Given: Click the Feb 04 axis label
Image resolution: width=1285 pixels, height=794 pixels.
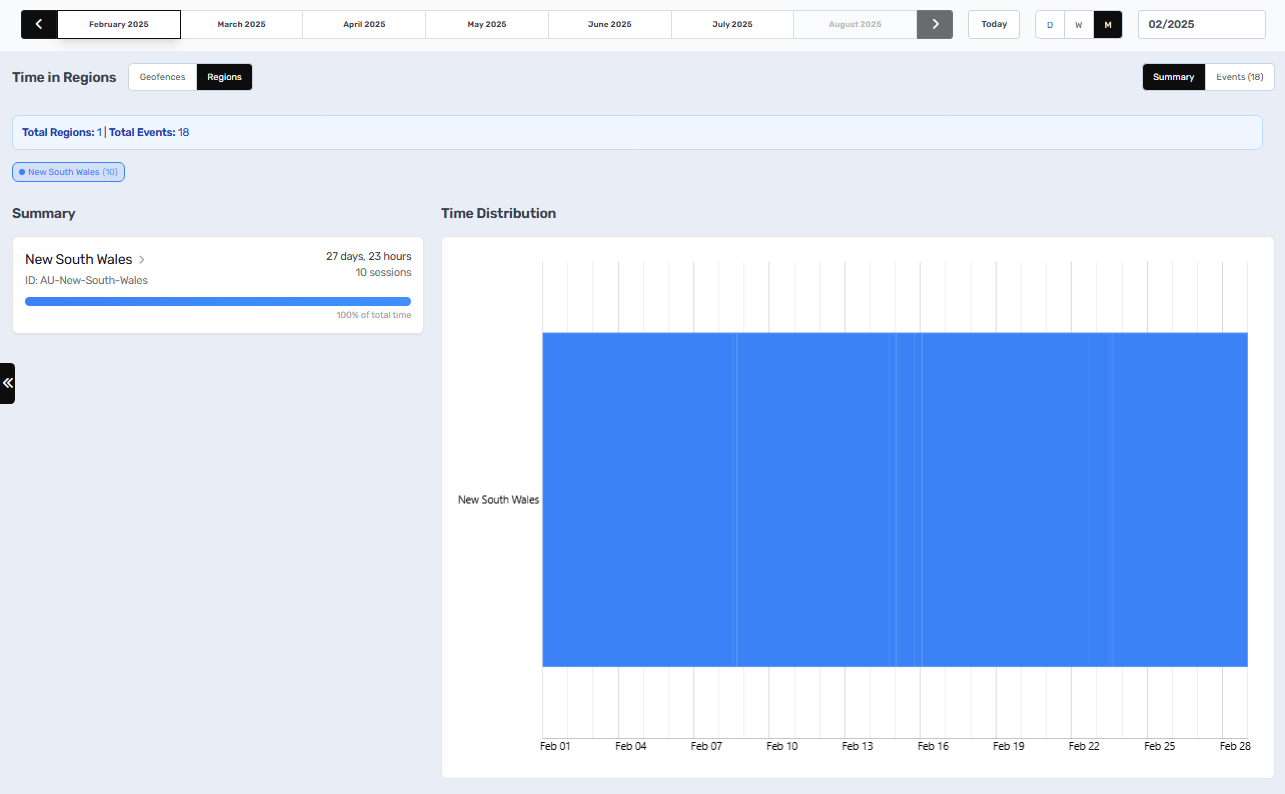Looking at the screenshot, I should [x=631, y=746].
